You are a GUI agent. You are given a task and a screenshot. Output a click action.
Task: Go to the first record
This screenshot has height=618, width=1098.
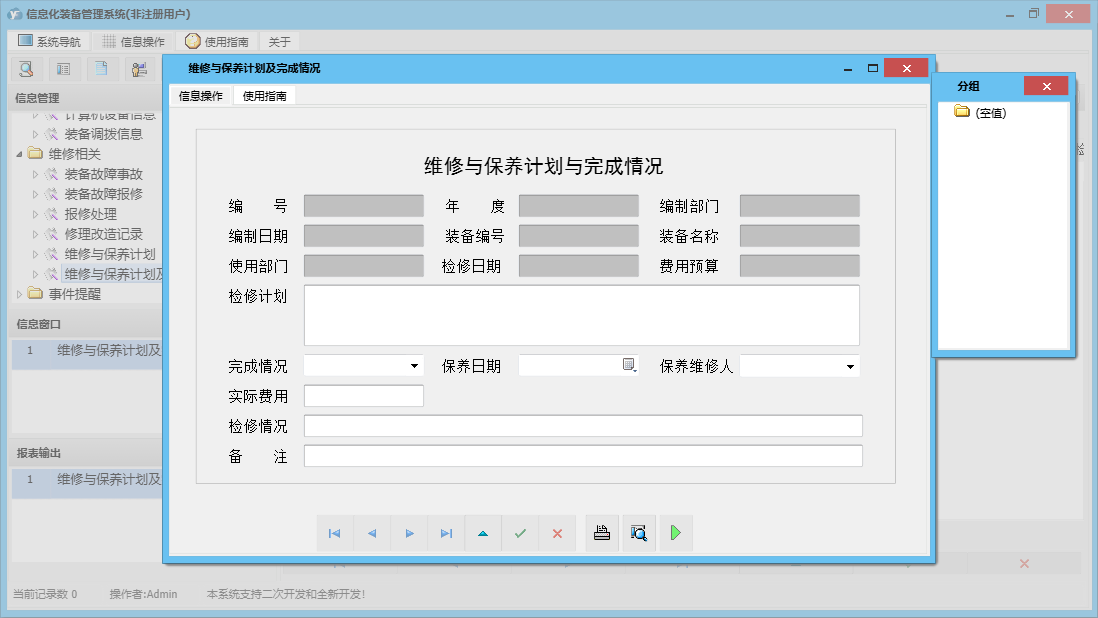[335, 534]
